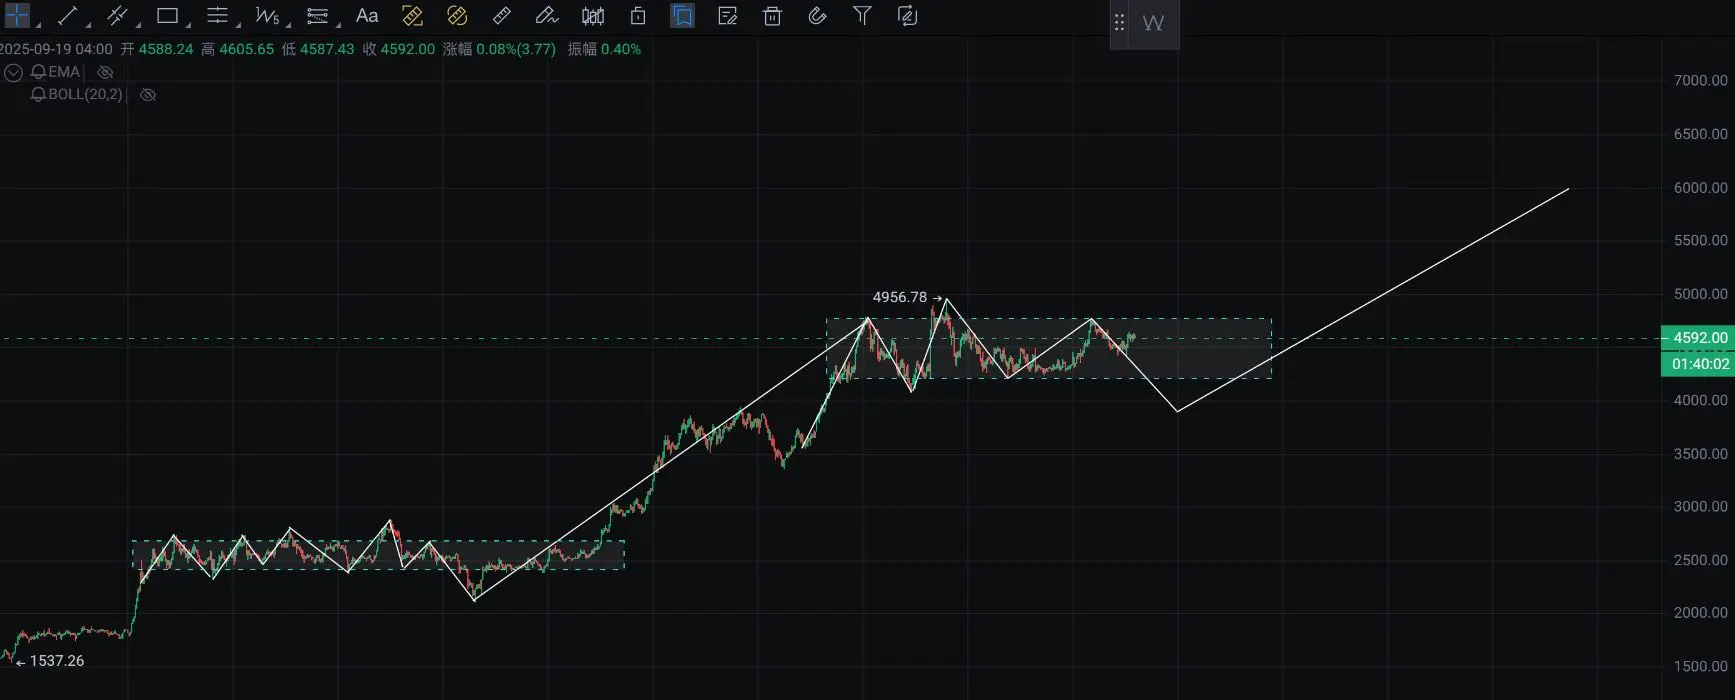Screen dimensions: 1735x700
Task: Grab the six-dot floating panel handle
Action: click(x=1120, y=23)
